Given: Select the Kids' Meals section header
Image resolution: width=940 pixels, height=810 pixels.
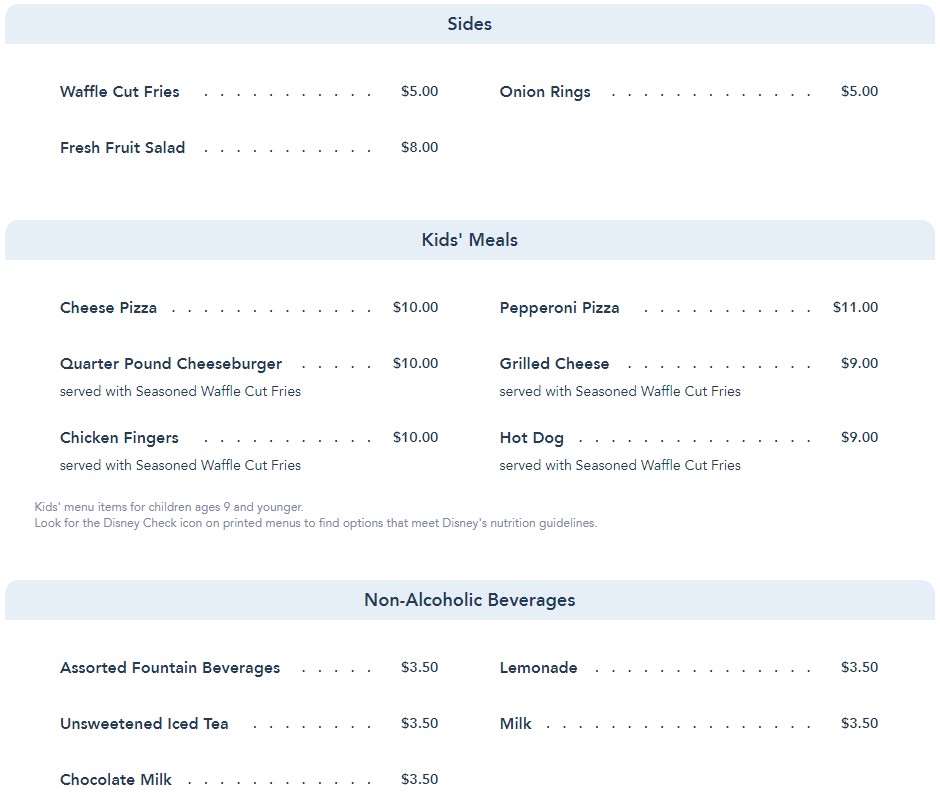Looking at the screenshot, I should [x=469, y=240].
